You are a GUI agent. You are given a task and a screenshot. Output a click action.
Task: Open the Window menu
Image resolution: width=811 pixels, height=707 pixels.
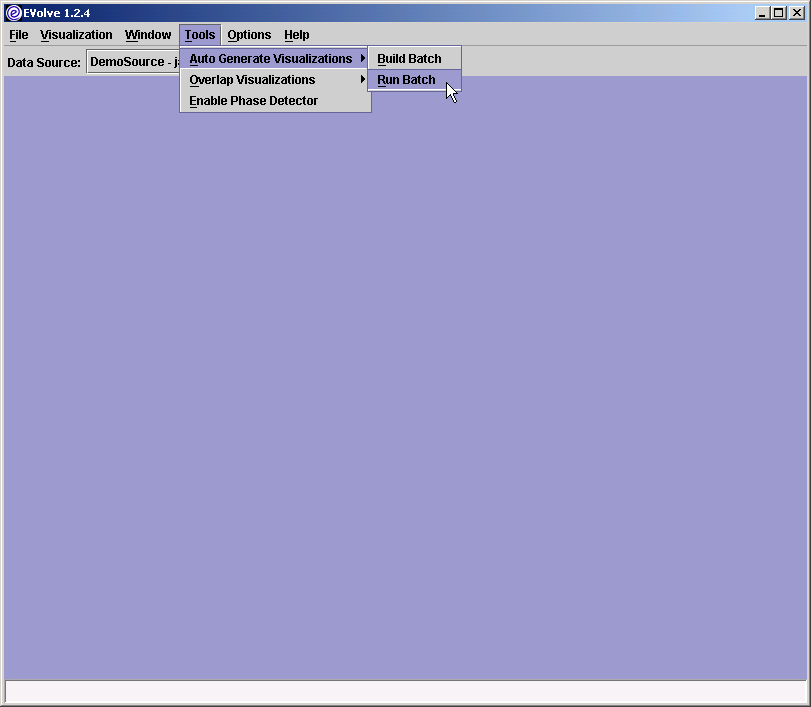[x=148, y=35]
